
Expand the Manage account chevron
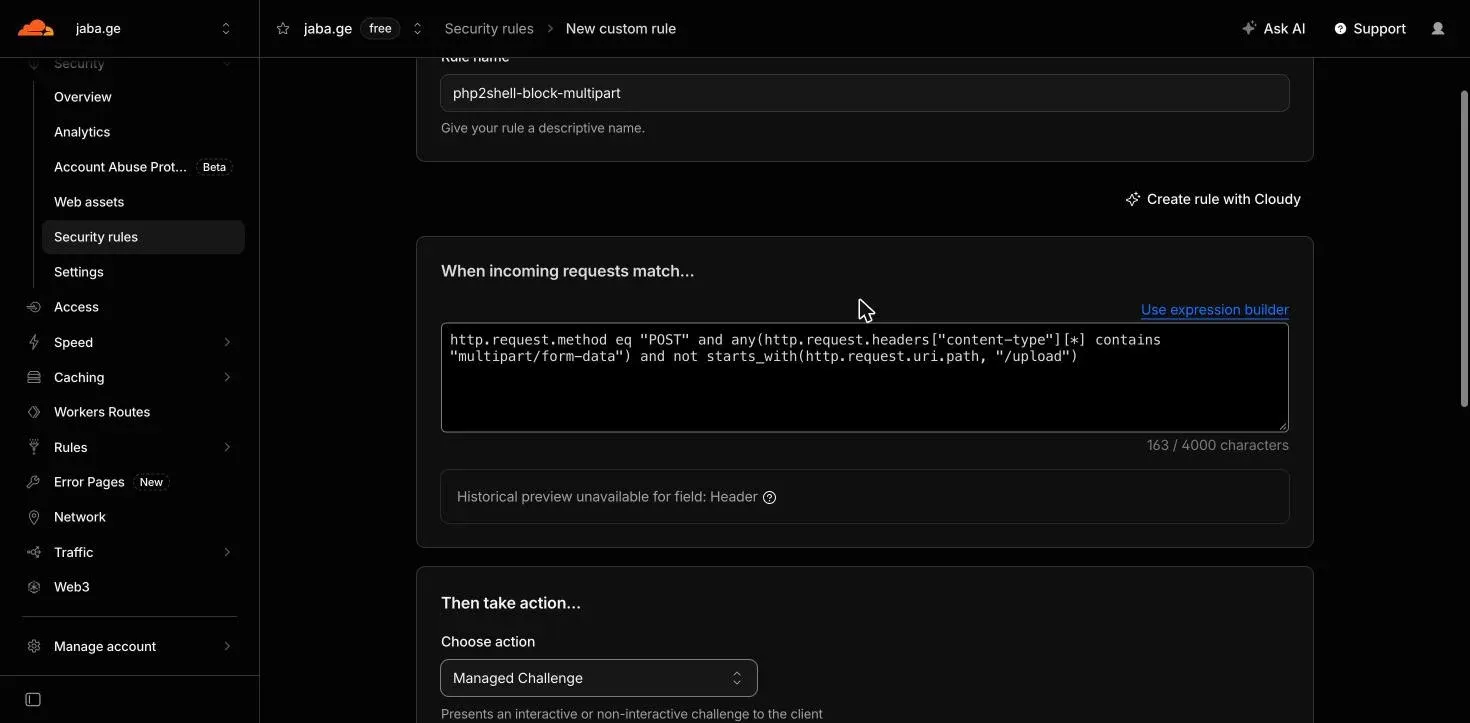click(x=227, y=646)
